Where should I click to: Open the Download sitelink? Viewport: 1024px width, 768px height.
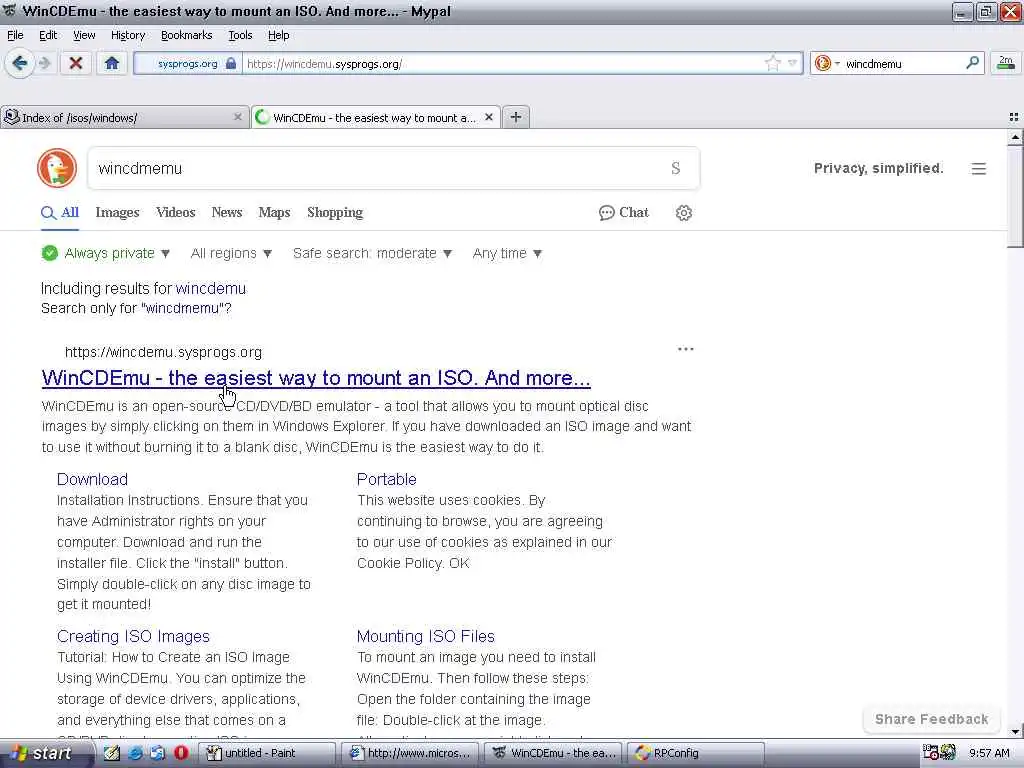(92, 479)
